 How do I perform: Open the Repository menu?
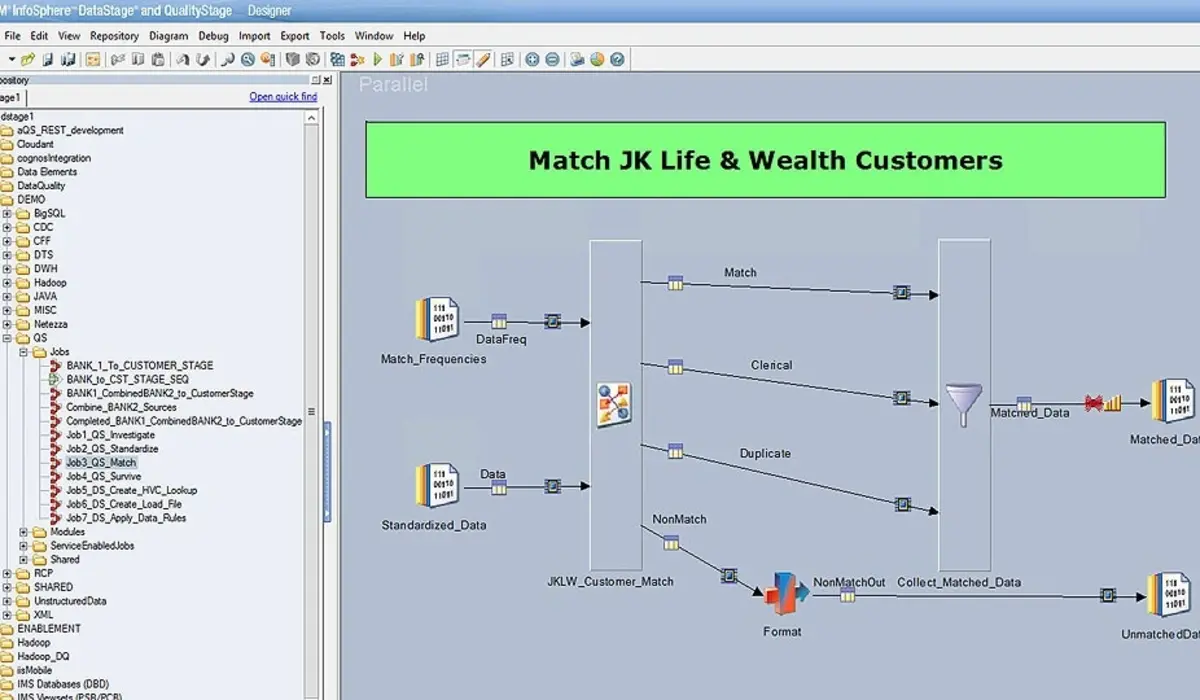[x=114, y=36]
